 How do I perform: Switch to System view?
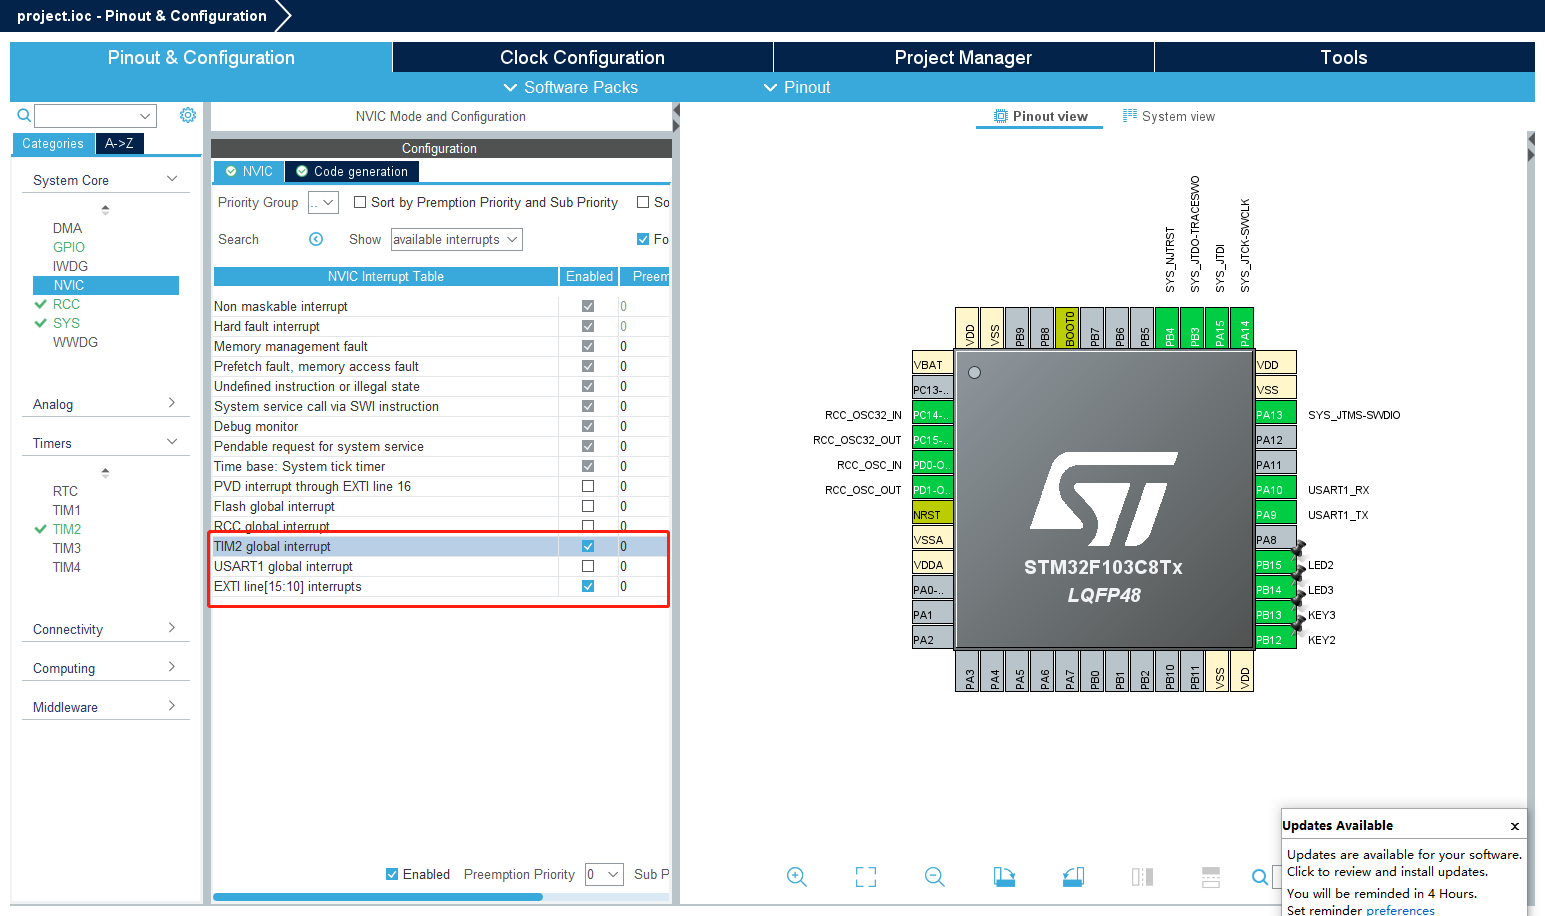pos(1169,117)
